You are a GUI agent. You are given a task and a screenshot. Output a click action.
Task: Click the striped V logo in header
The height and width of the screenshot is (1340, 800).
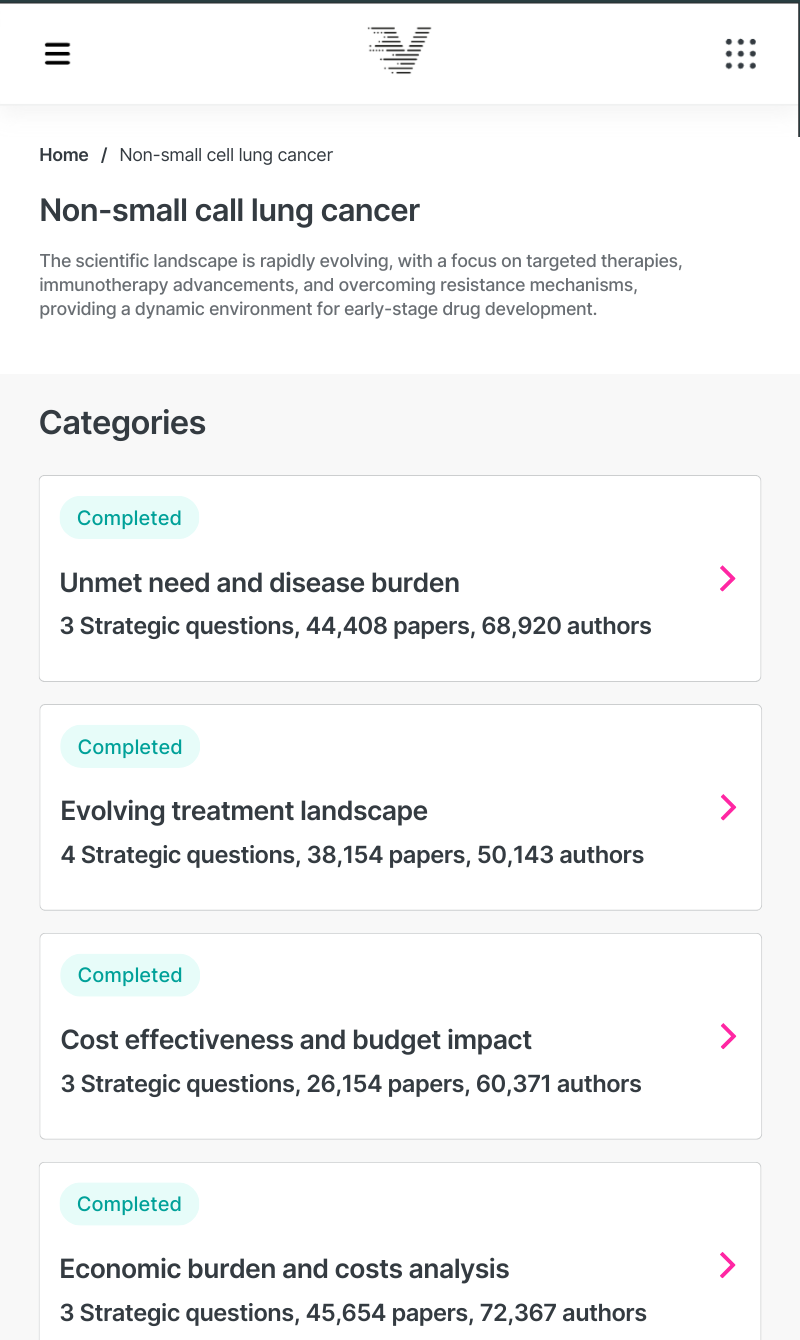[x=400, y=51]
